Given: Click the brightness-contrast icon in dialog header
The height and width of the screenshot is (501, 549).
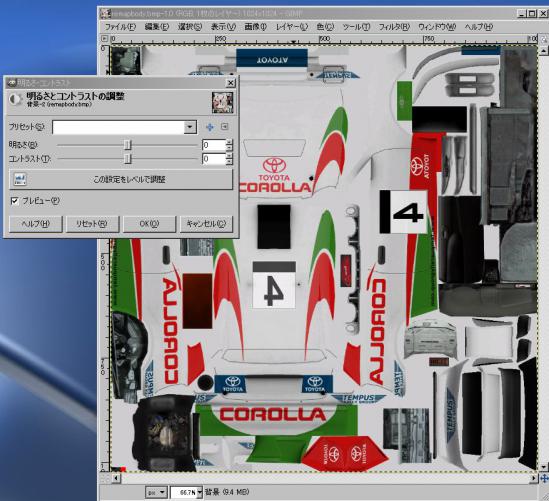Looking at the screenshot, I should pyautogui.click(x=15, y=99).
